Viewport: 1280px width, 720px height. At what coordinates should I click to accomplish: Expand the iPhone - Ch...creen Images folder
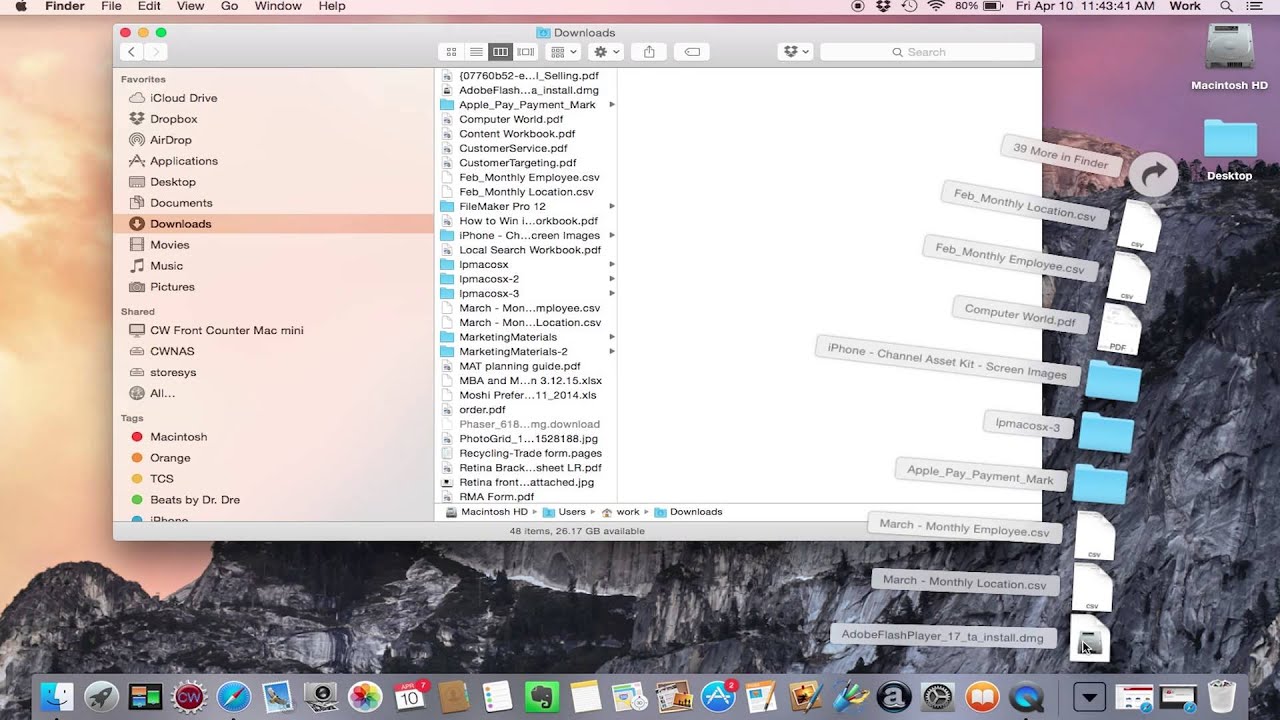tap(611, 235)
